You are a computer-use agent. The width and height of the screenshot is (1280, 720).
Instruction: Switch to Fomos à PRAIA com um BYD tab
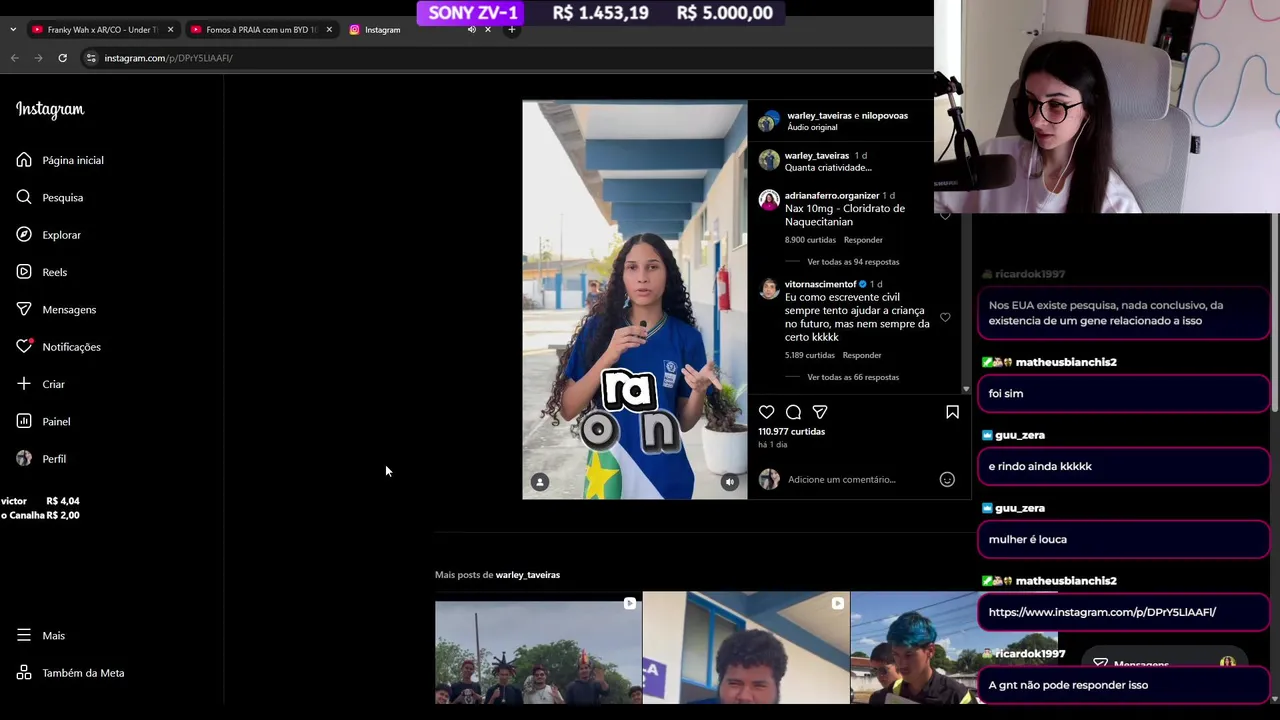coord(260,30)
